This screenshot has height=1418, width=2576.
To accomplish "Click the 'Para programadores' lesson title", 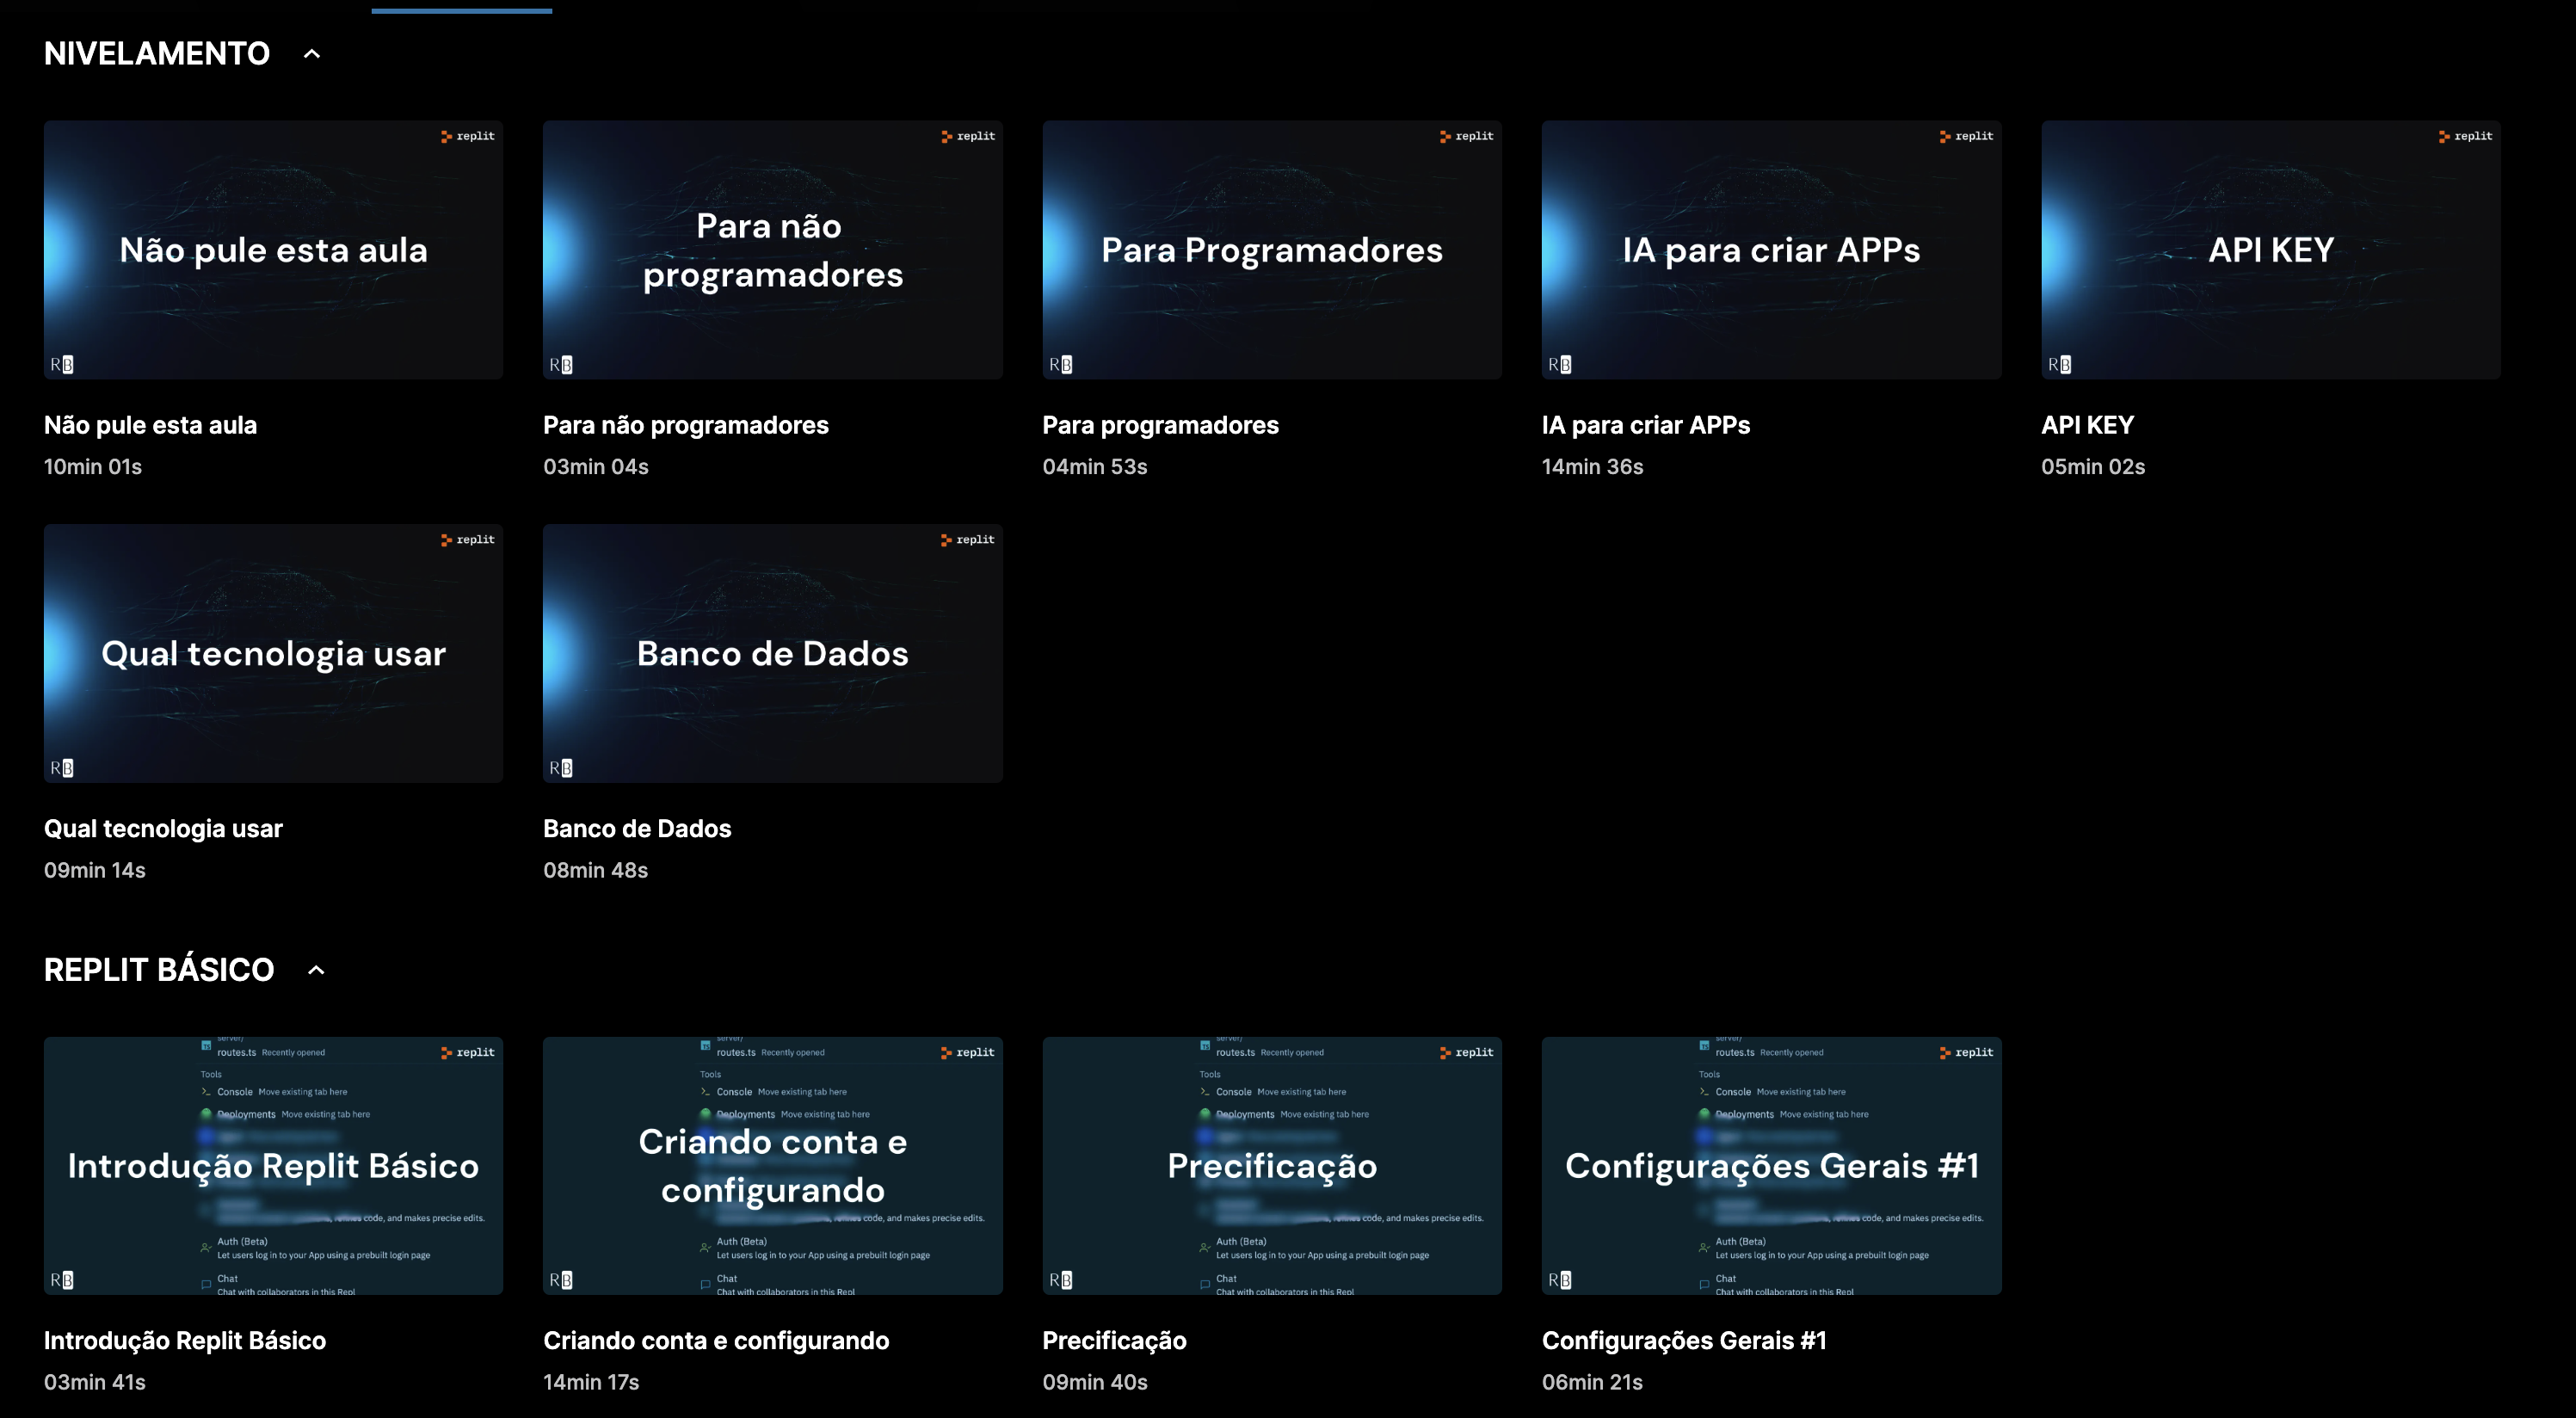I will (x=1160, y=425).
